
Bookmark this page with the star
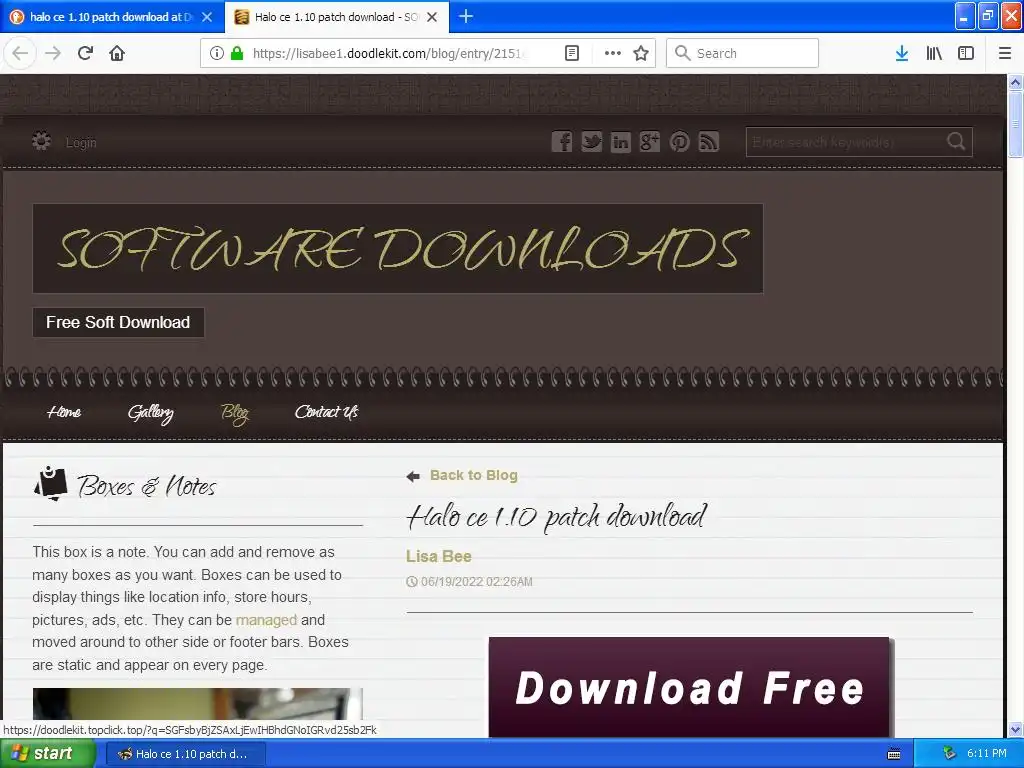tap(641, 53)
